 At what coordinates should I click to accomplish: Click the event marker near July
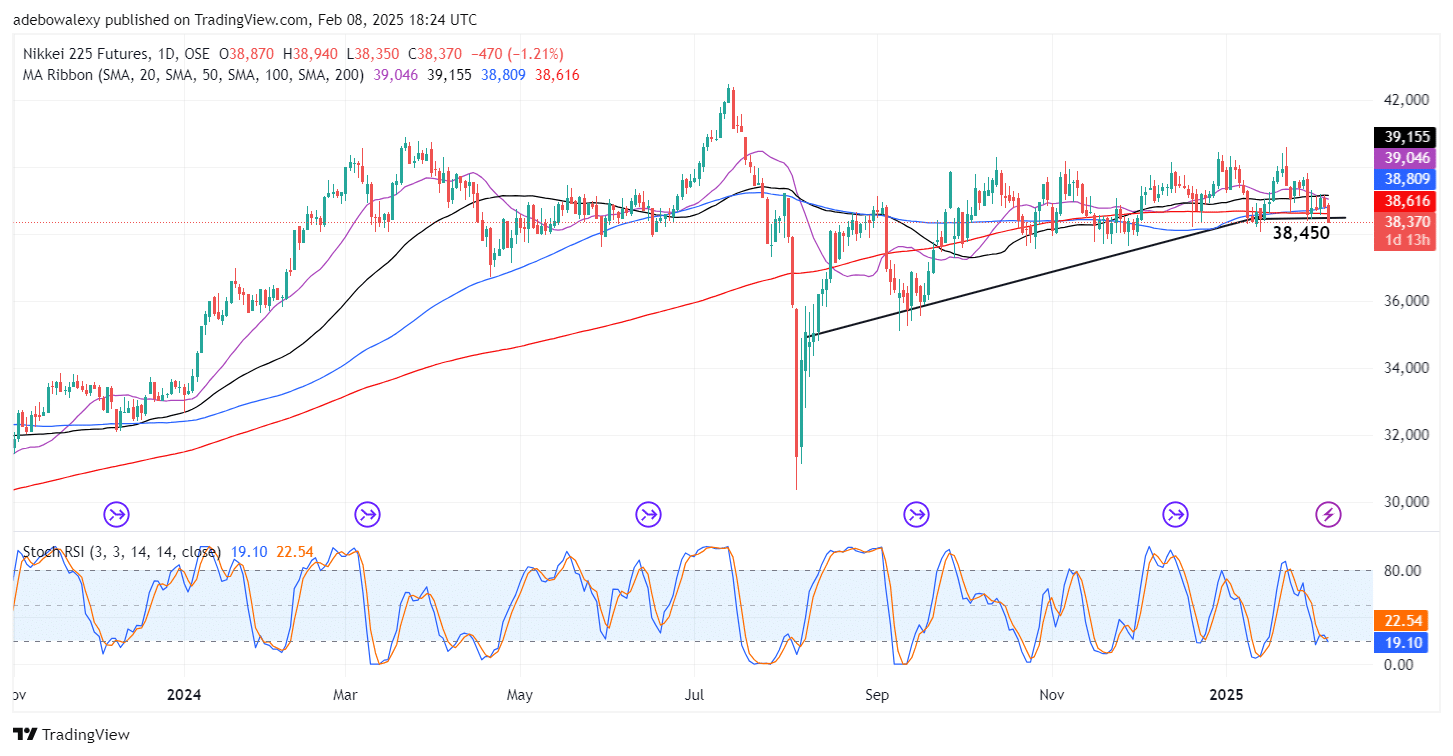[648, 515]
